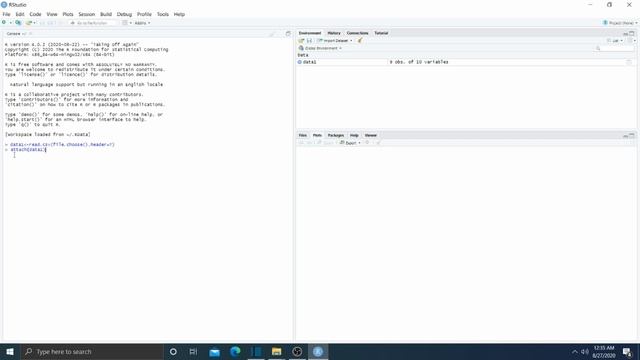Maximize the Environment pane
Screen dimensions: 640x360
[632, 33]
